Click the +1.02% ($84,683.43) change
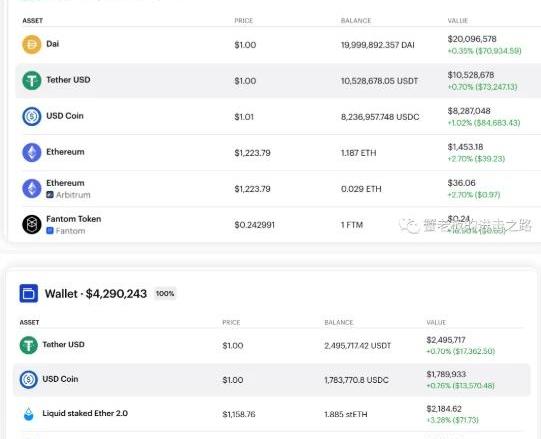Viewport: 541px width, 439px height. point(484,123)
